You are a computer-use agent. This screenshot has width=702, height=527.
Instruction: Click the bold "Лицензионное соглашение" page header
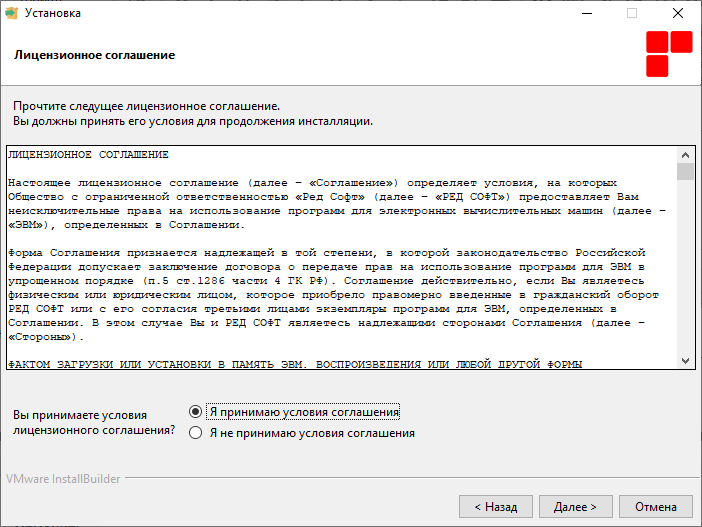(94, 55)
